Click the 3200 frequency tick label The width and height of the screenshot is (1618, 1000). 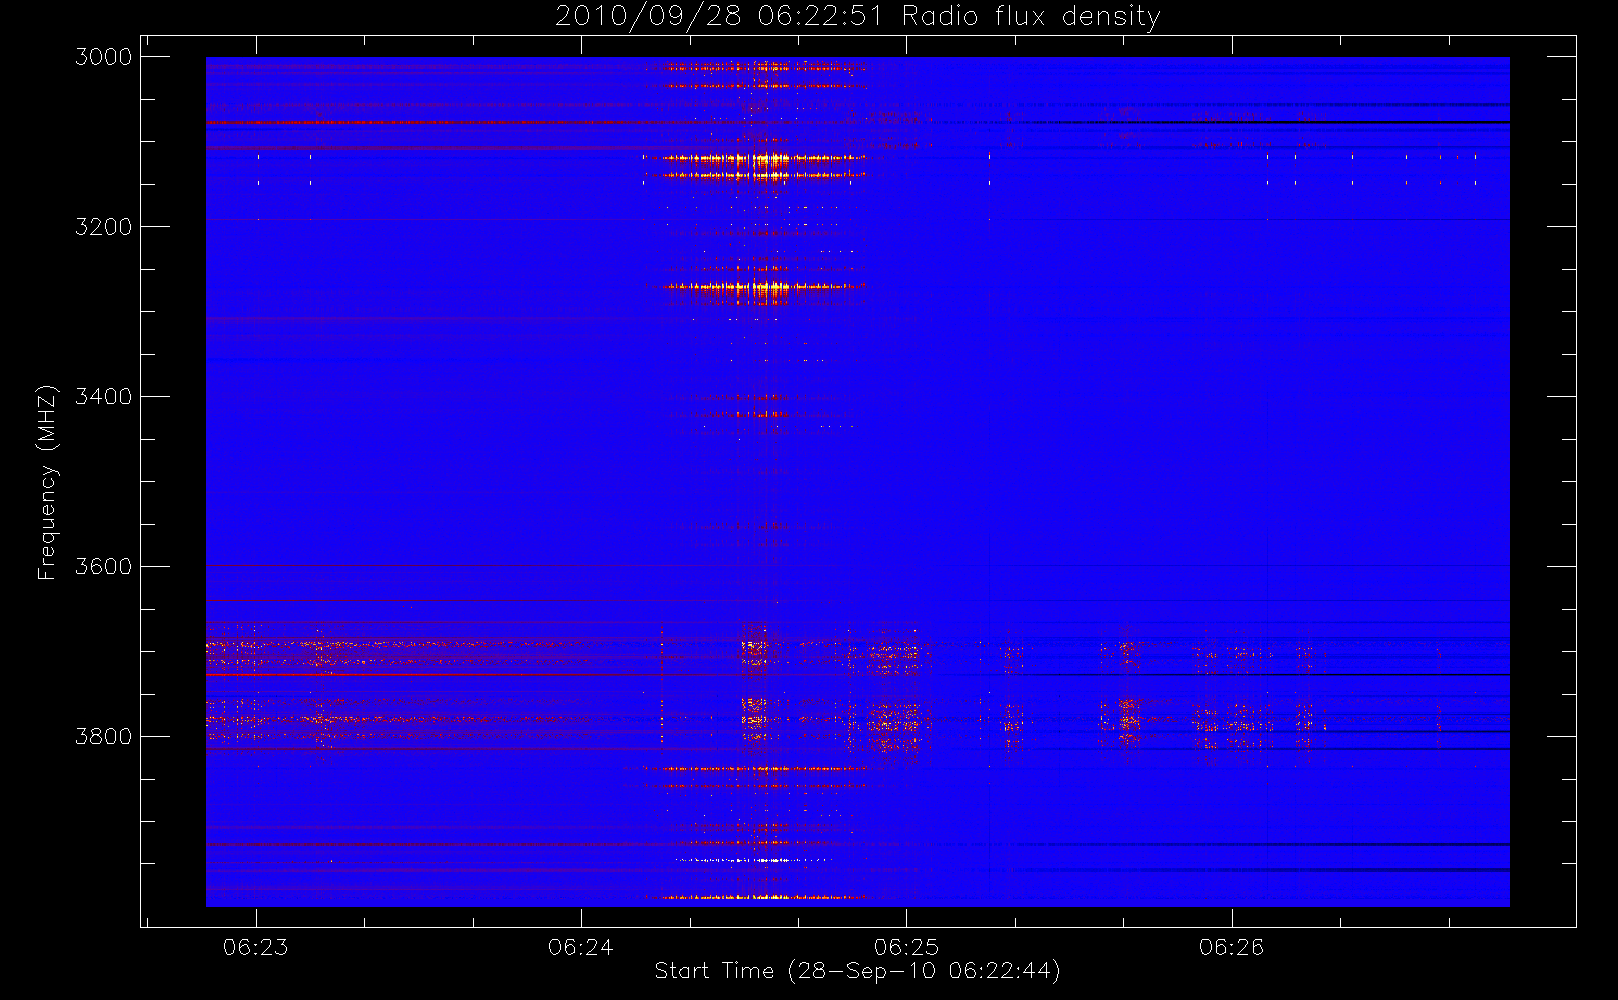pos(104,227)
